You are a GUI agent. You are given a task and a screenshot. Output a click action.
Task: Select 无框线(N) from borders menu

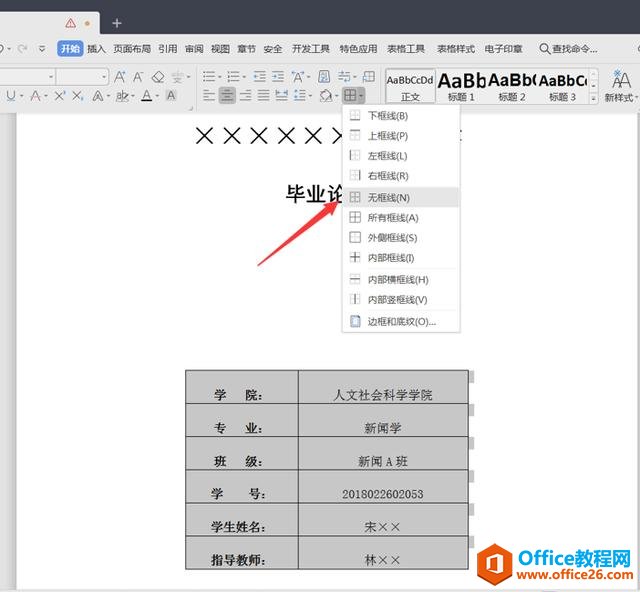pos(401,198)
